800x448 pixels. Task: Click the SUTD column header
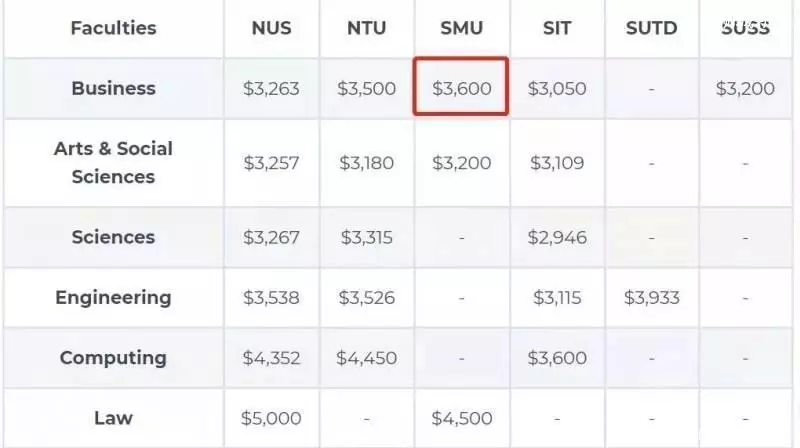point(652,28)
